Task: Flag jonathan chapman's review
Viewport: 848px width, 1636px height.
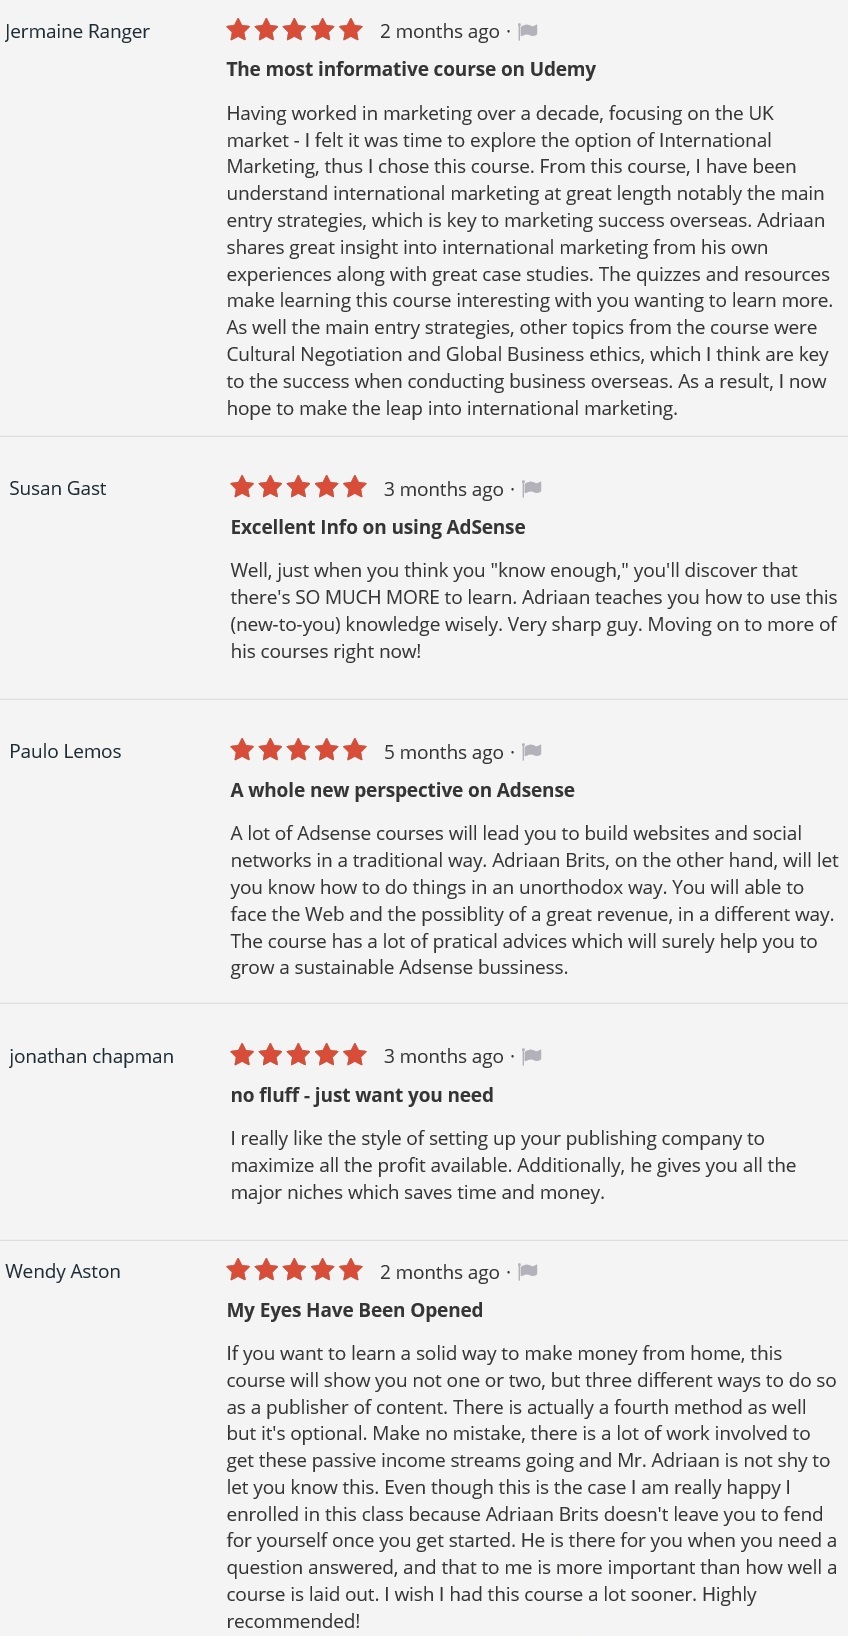Action: coord(532,1056)
